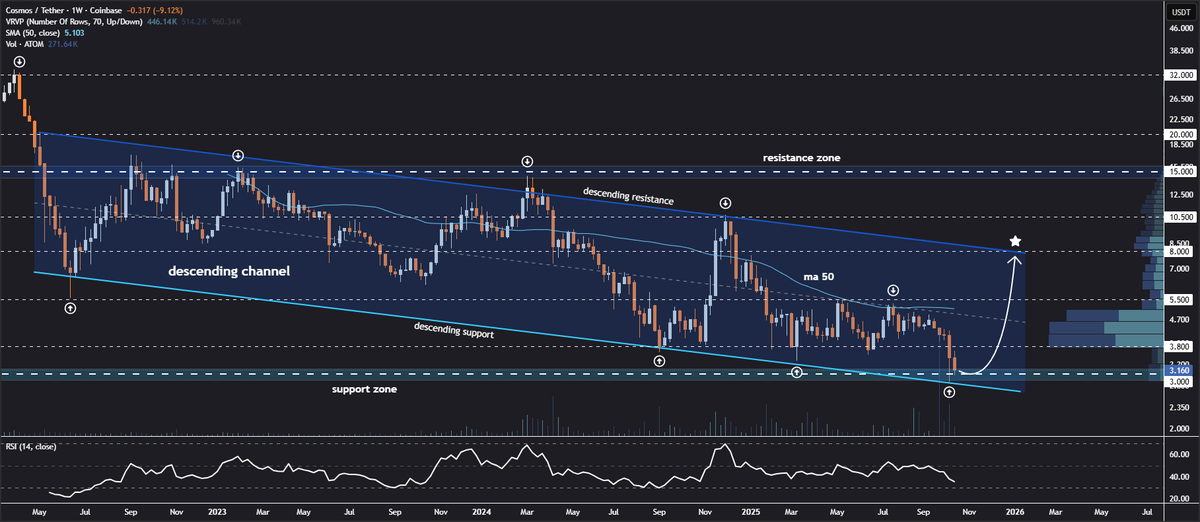
Task: Click the 3.800 price level label
Action: pyautogui.click(x=1177, y=346)
